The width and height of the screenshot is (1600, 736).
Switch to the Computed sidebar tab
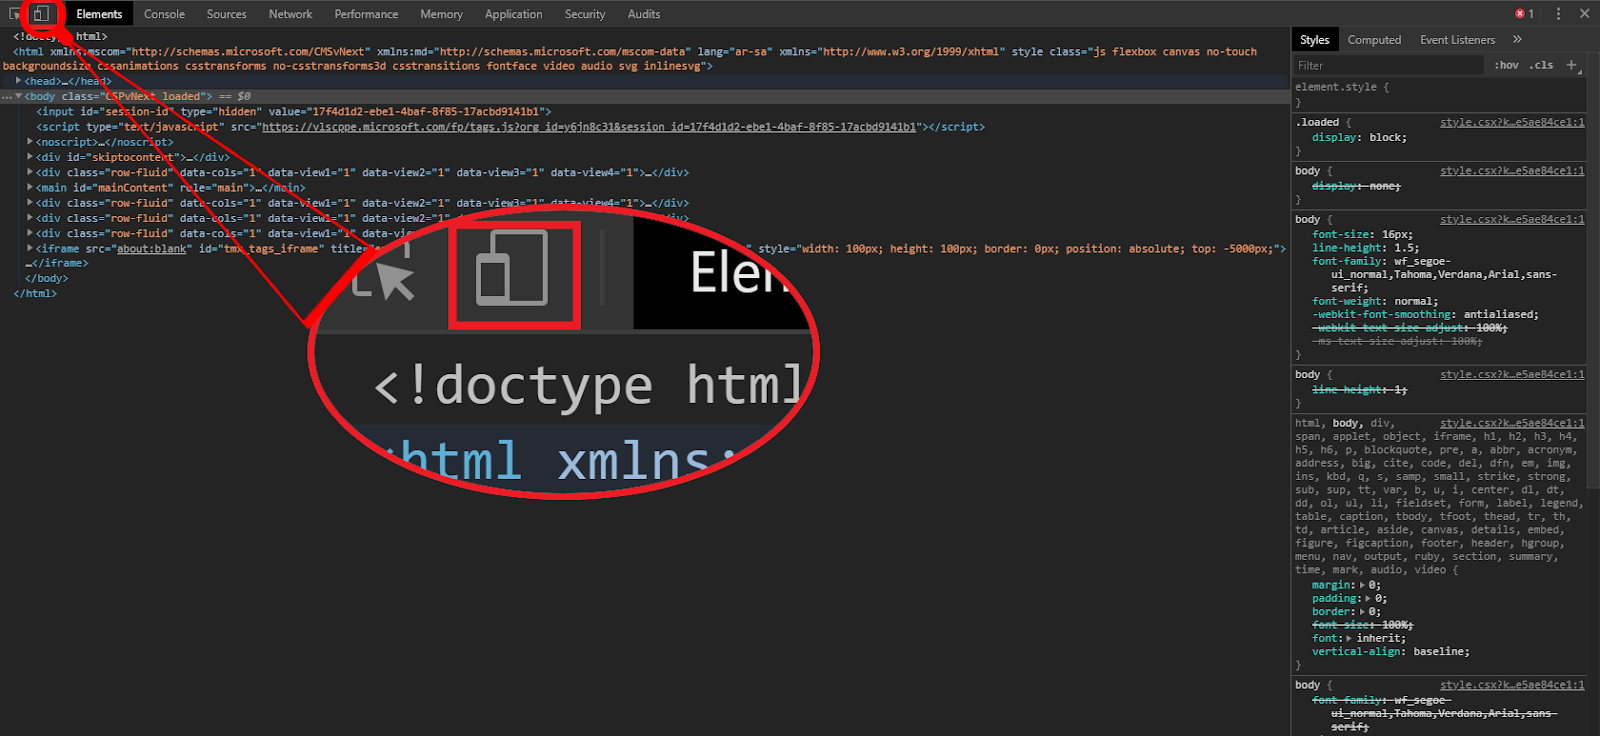click(x=1374, y=40)
